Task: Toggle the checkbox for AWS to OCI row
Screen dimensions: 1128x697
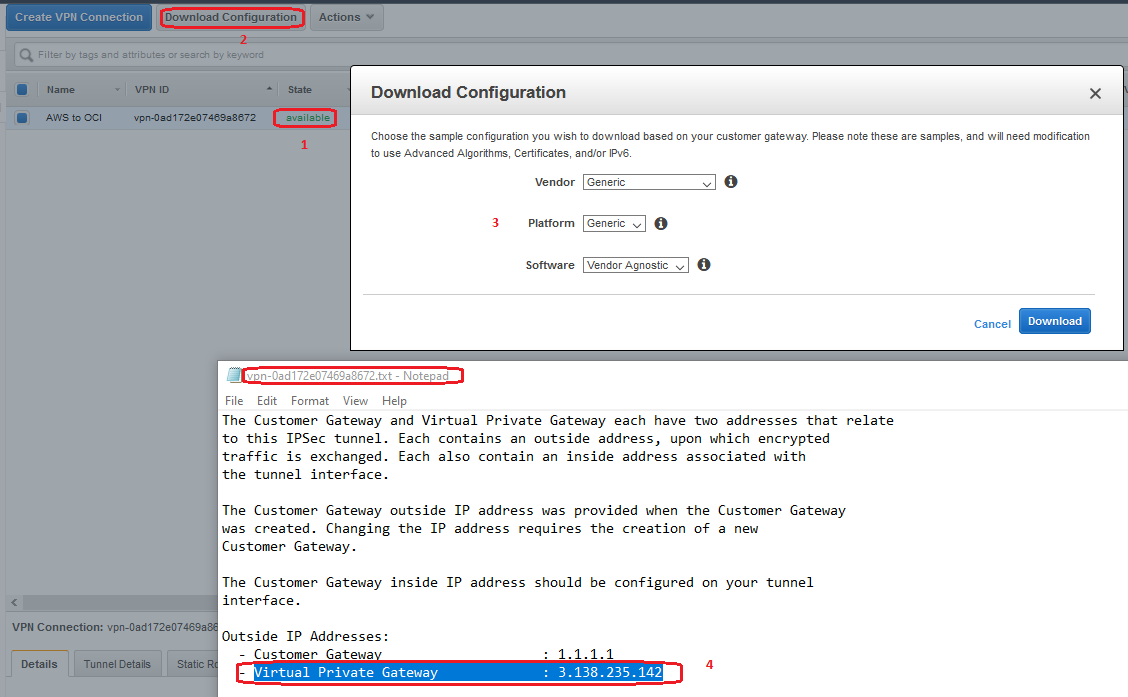Action: pyautogui.click(x=22, y=117)
